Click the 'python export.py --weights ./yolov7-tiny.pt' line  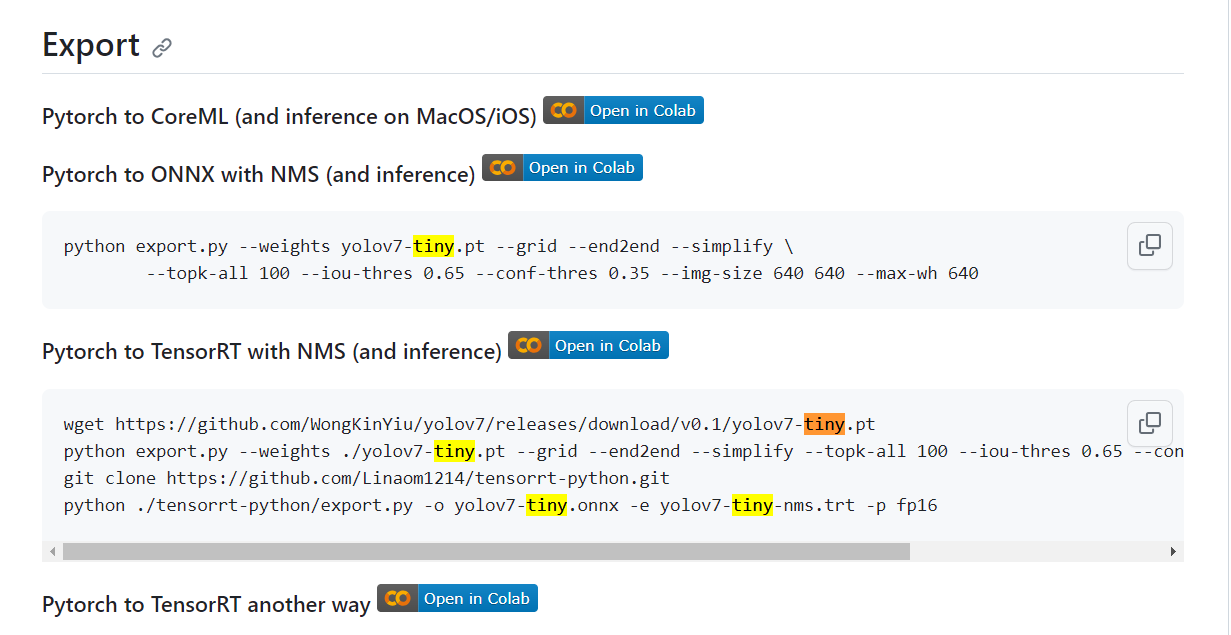tap(623, 451)
